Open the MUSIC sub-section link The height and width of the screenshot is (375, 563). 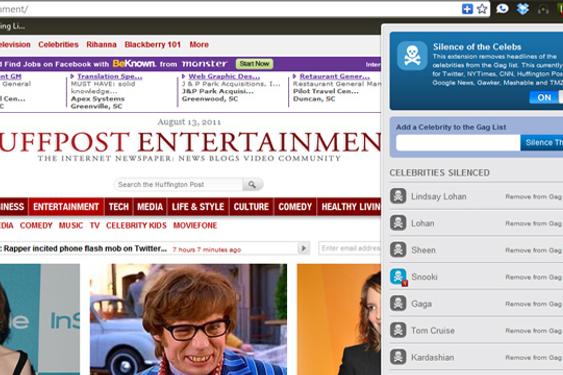[x=71, y=226]
